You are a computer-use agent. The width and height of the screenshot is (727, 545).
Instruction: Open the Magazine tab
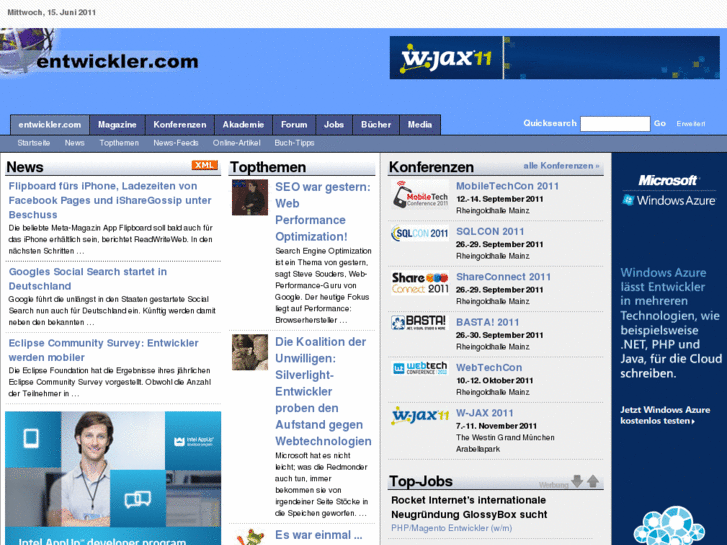click(x=117, y=125)
